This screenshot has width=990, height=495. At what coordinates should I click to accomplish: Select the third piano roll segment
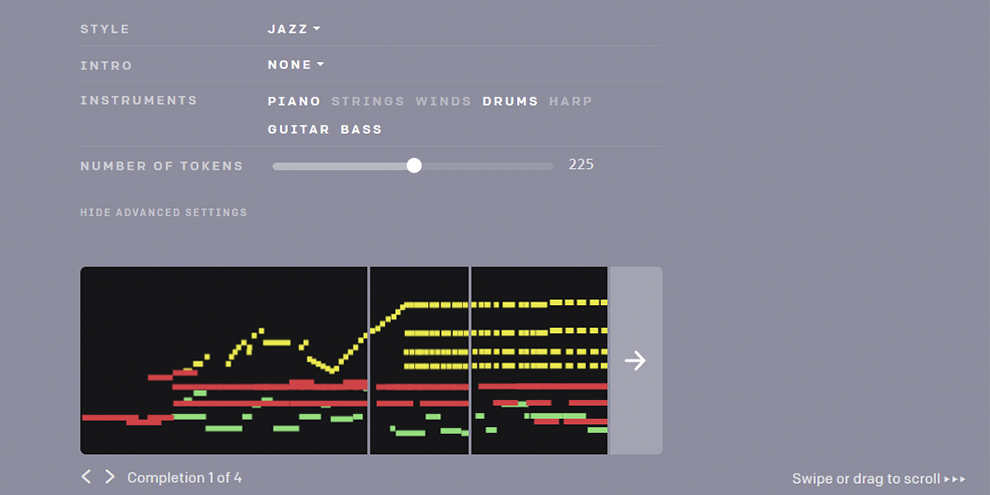pyautogui.click(x=539, y=361)
